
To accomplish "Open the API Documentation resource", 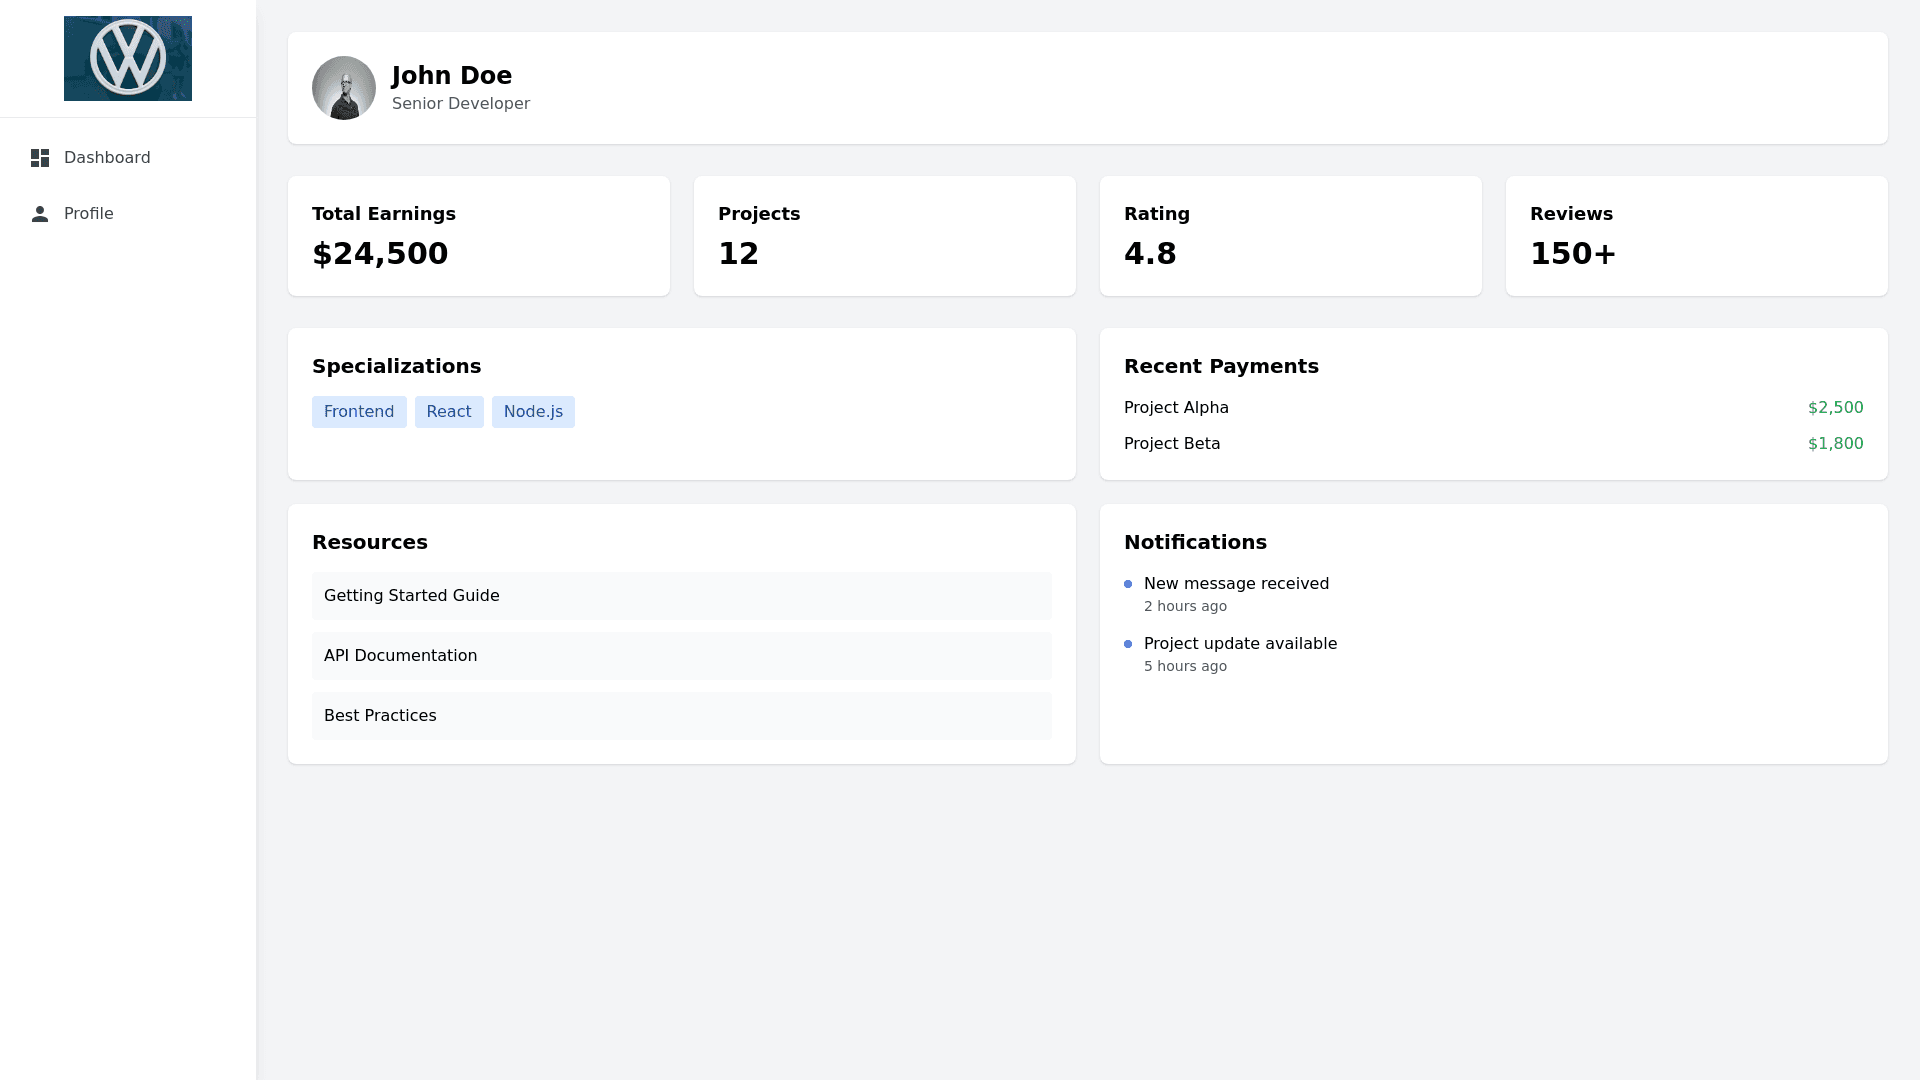I will pos(681,656).
